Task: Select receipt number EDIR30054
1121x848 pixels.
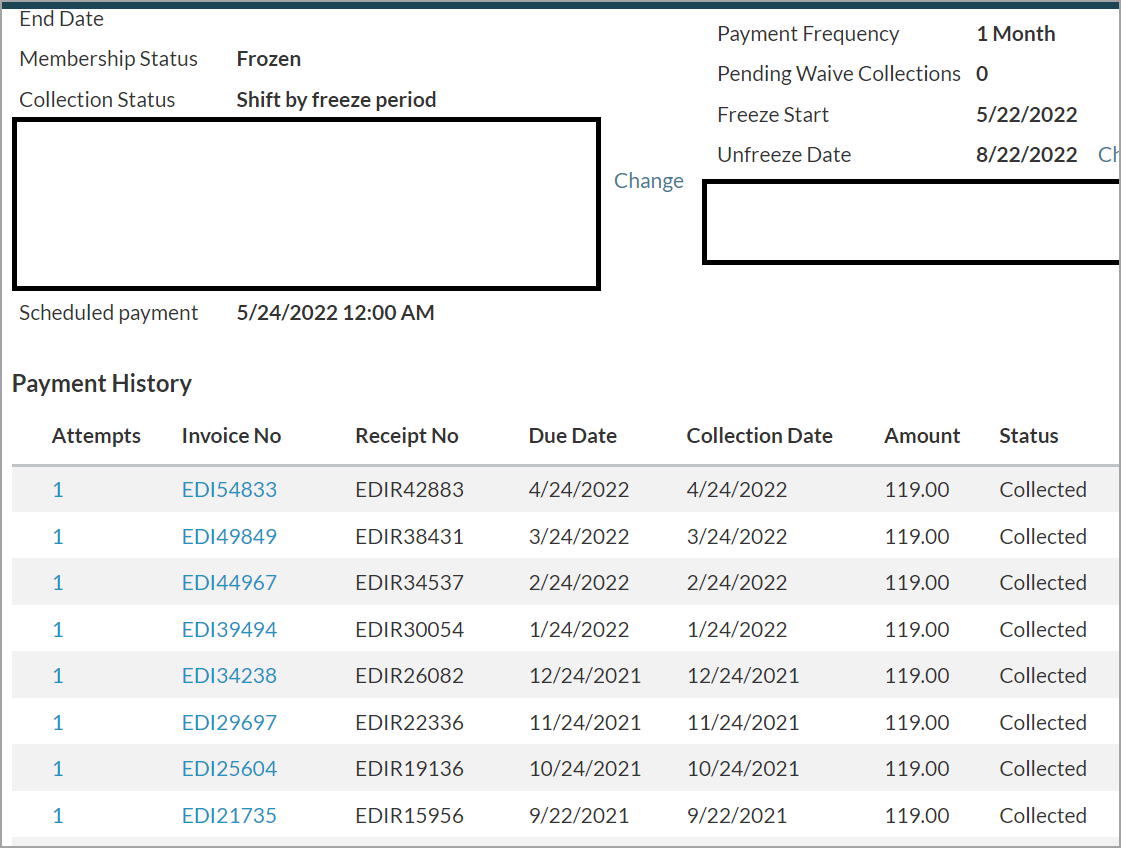Action: 409,629
